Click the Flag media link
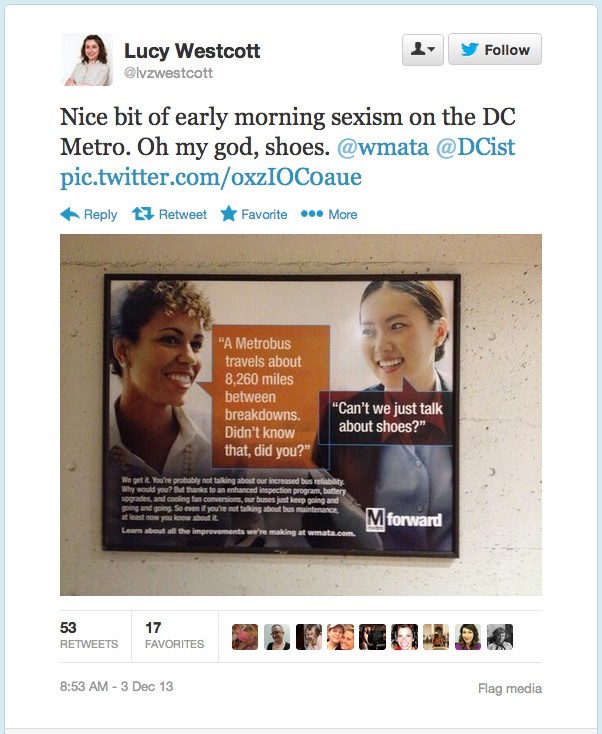 510,689
